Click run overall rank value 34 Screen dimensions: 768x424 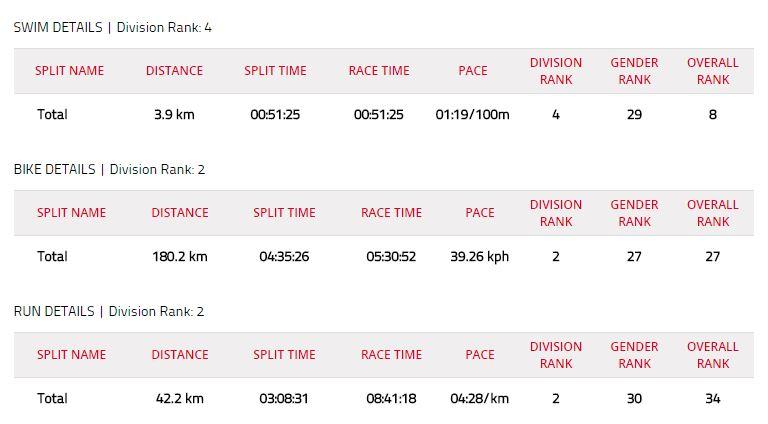713,399
